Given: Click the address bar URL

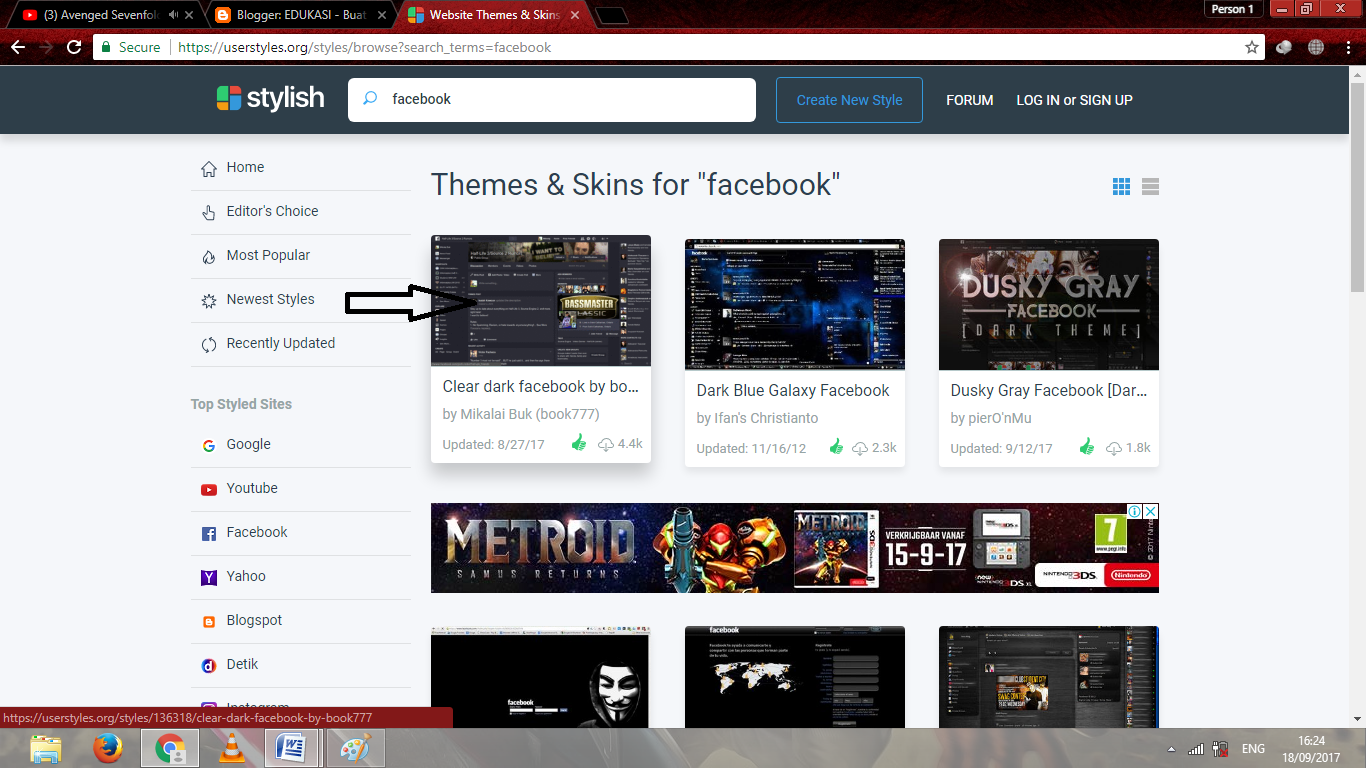Looking at the screenshot, I should 365,47.
